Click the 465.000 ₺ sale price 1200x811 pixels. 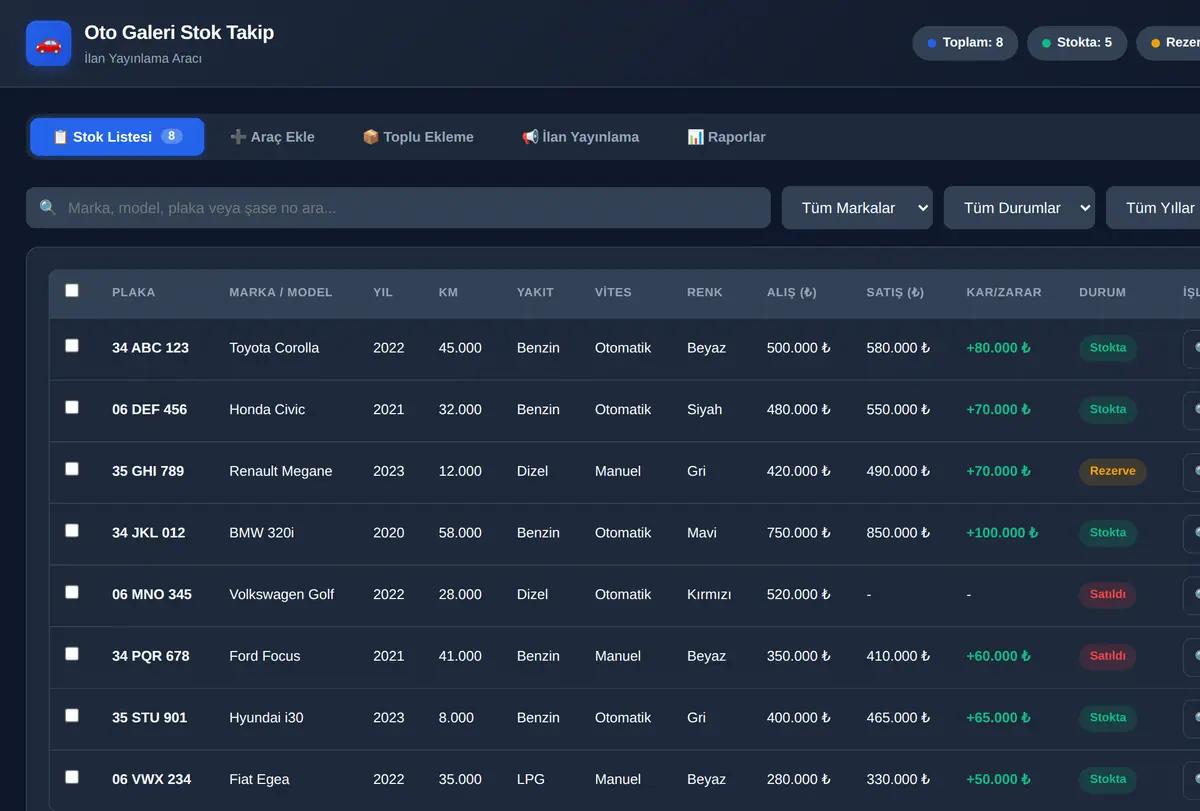click(x=898, y=718)
